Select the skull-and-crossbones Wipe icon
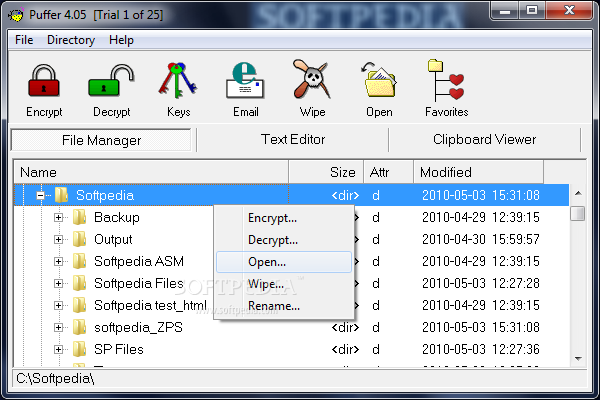600x400 pixels. pos(312,79)
